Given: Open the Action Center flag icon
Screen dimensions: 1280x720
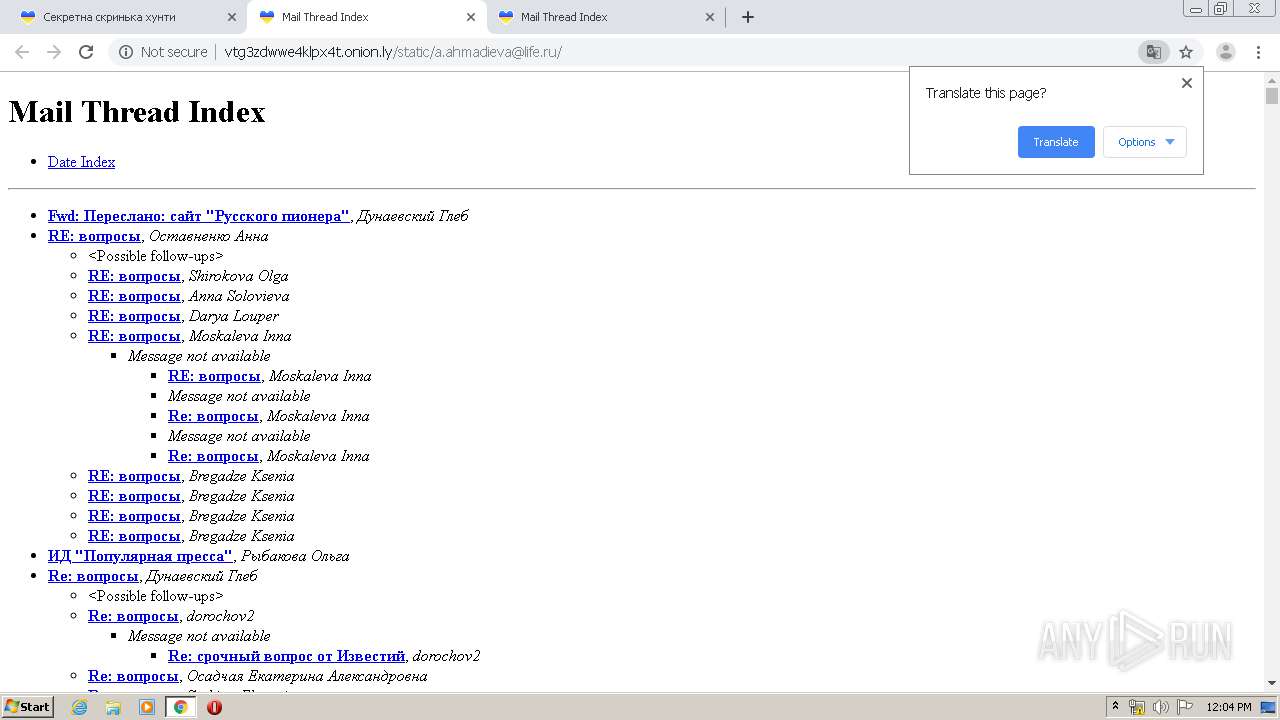Looking at the screenshot, I should pos(1185,707).
